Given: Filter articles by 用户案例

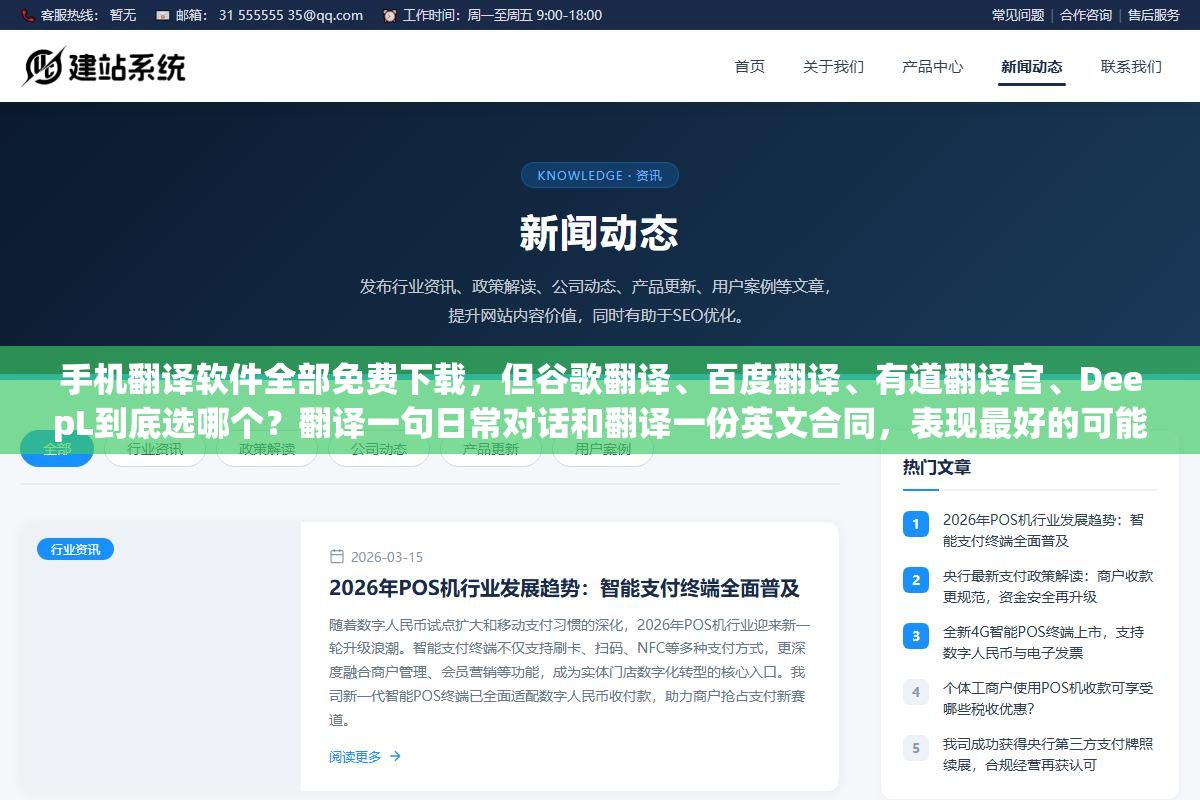Looking at the screenshot, I should point(603,449).
